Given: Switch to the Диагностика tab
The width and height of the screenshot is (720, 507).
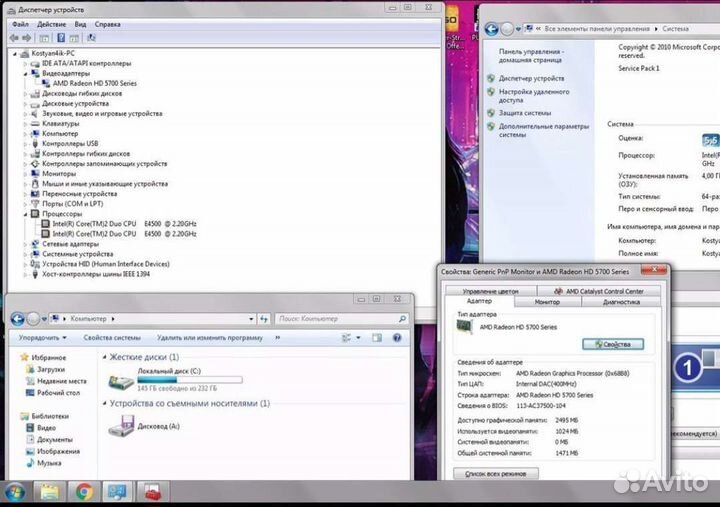Looking at the screenshot, I should (x=621, y=302).
